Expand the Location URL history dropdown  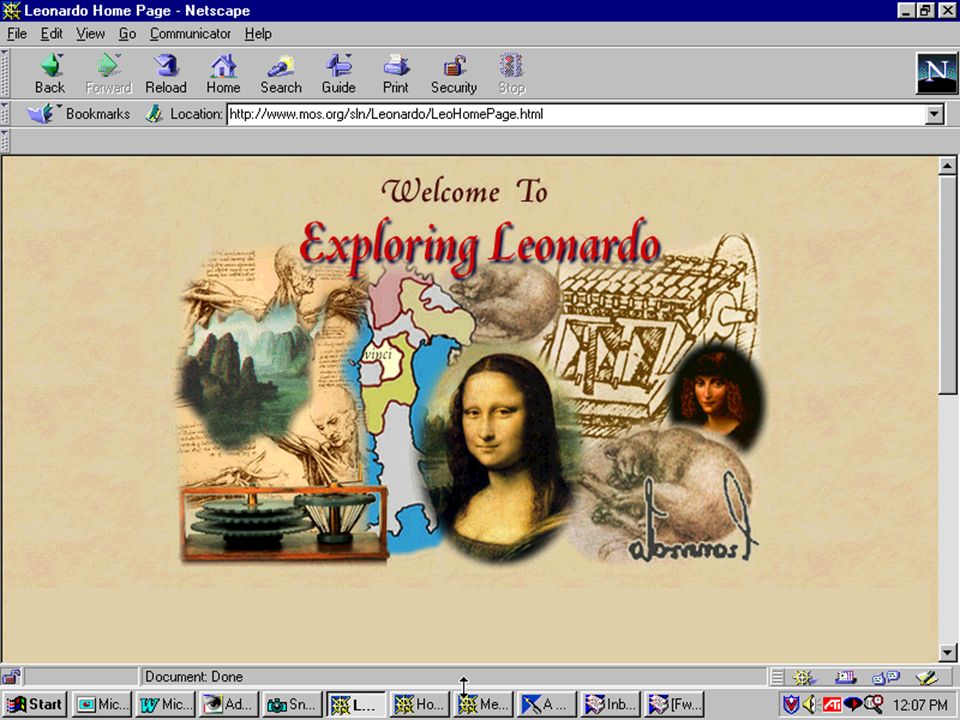[934, 114]
